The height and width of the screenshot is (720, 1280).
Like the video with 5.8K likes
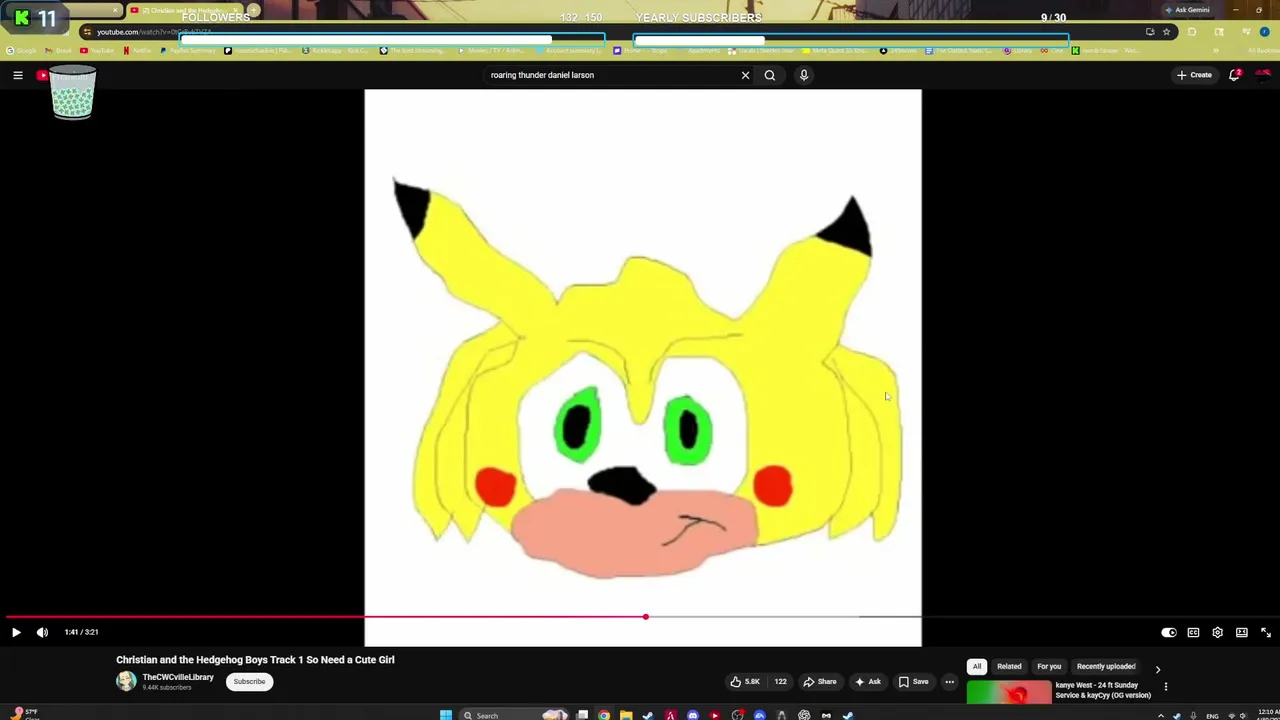(x=745, y=682)
